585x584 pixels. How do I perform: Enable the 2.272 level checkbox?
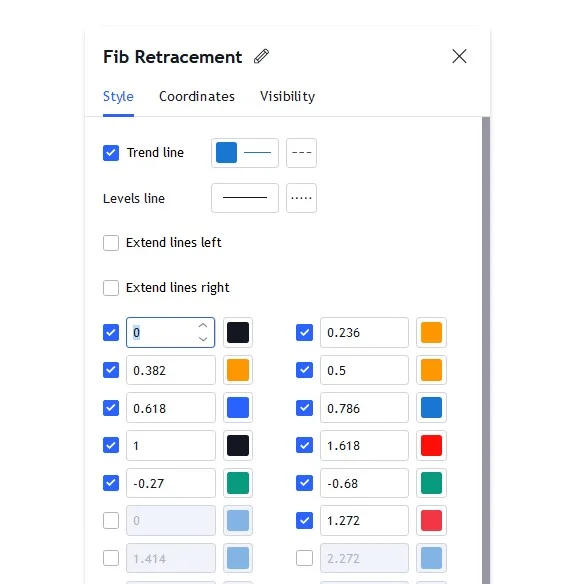point(304,558)
